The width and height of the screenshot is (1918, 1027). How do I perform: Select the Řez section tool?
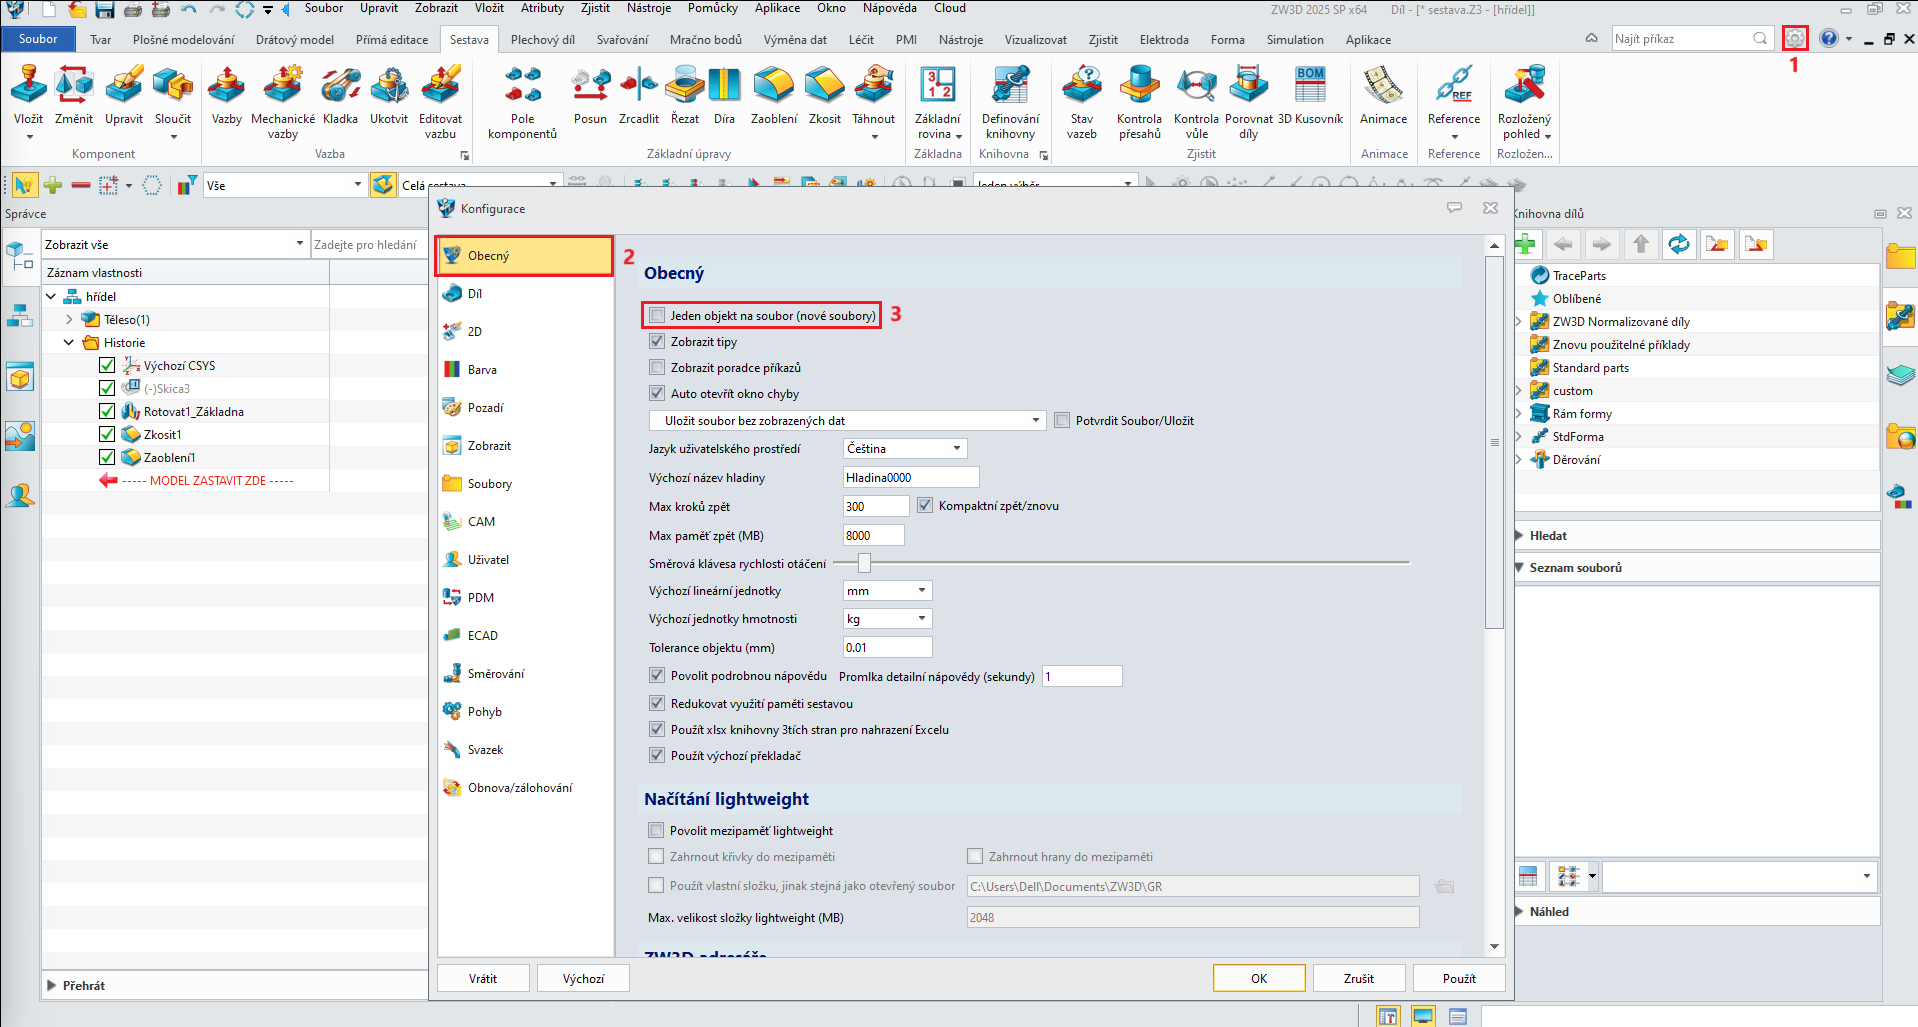(685, 87)
